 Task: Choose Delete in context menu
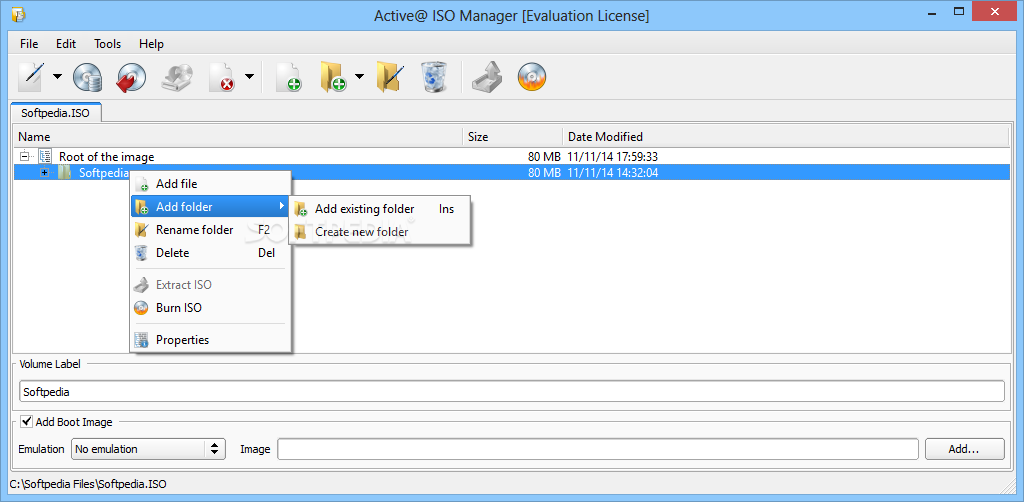click(210, 253)
